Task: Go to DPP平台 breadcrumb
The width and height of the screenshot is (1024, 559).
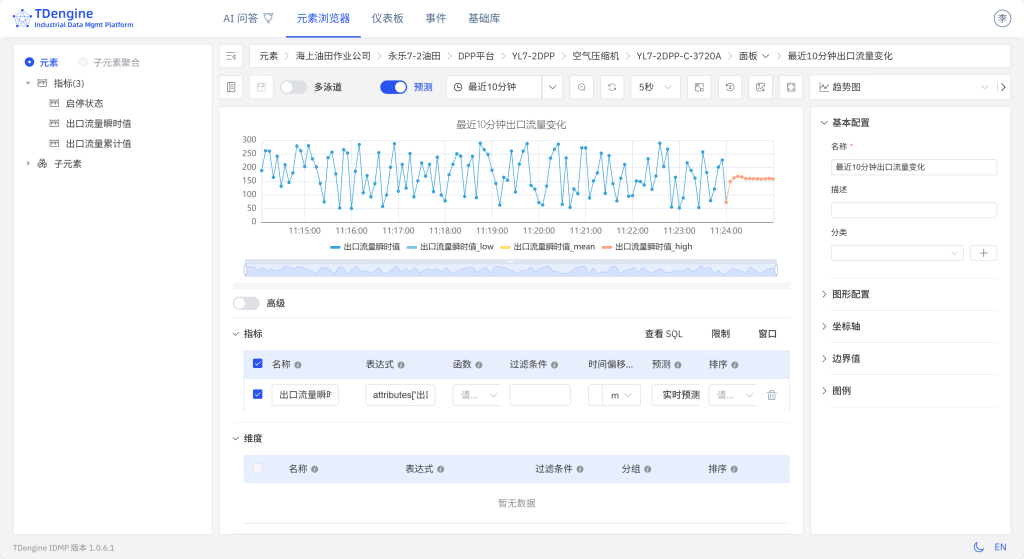Action: 475,56
